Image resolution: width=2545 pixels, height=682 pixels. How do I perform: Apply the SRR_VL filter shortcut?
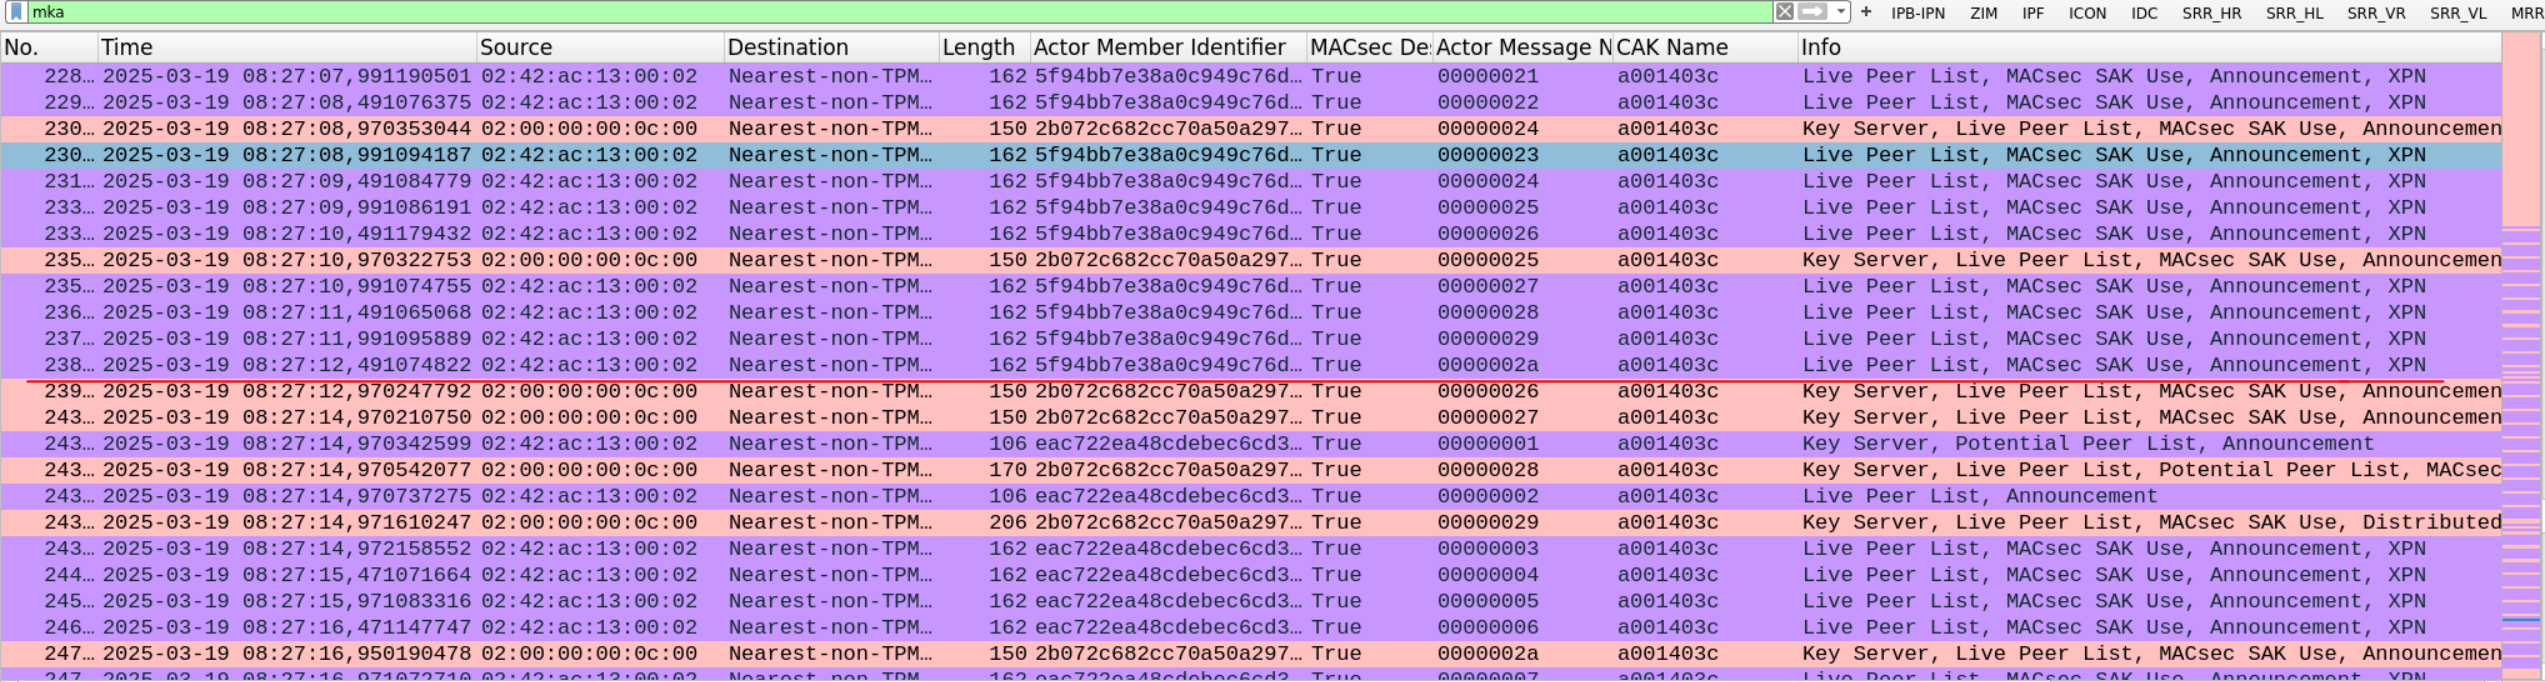click(2458, 13)
